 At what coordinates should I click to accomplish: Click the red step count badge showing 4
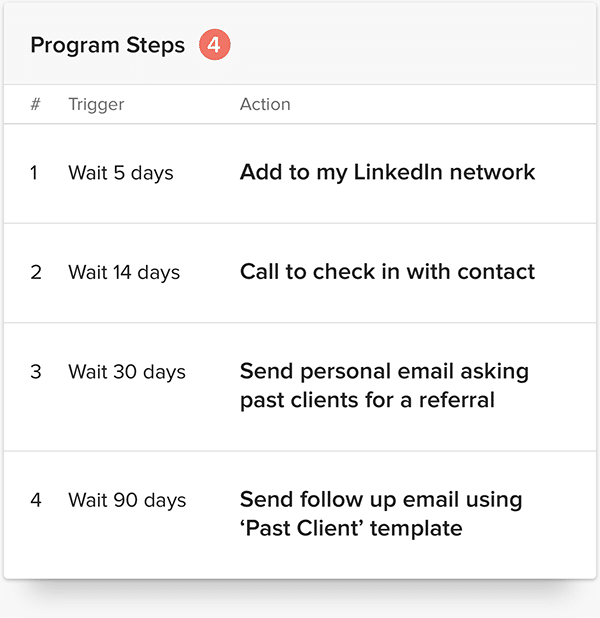tap(214, 45)
